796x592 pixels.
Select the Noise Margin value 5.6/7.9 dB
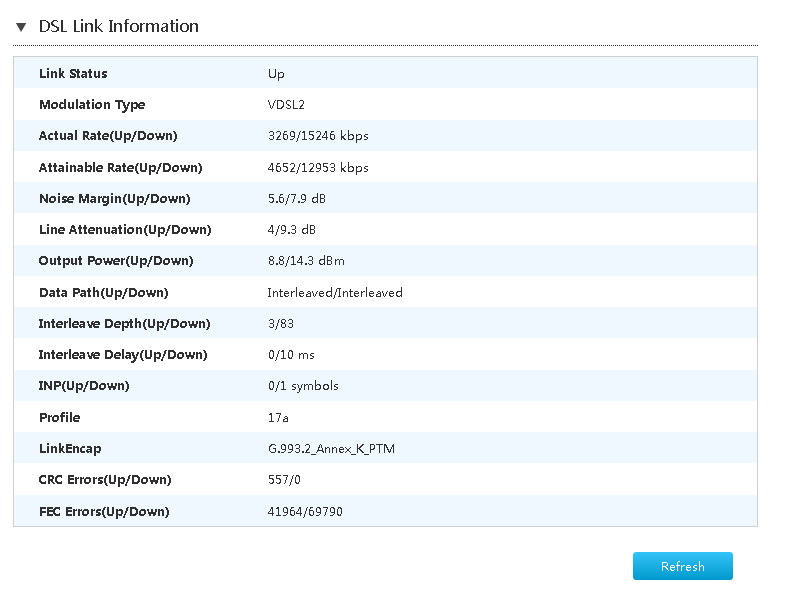(x=296, y=199)
